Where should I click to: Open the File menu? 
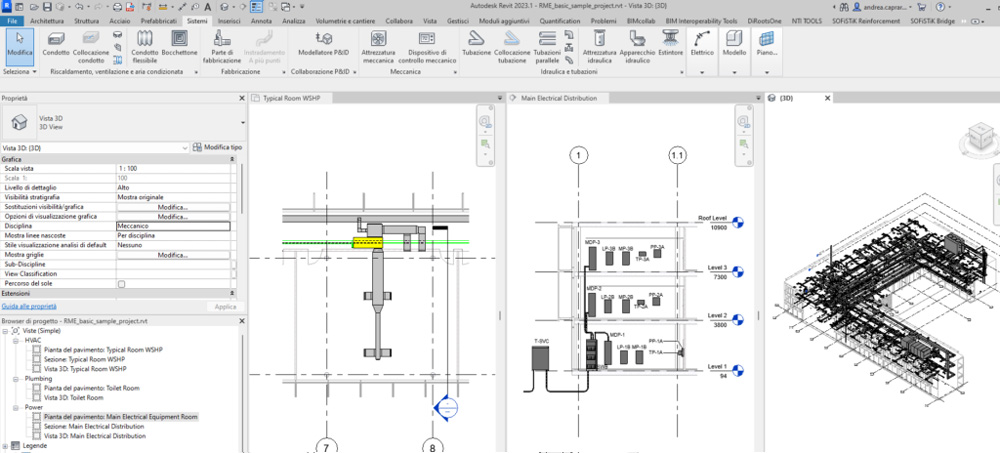[11, 20]
